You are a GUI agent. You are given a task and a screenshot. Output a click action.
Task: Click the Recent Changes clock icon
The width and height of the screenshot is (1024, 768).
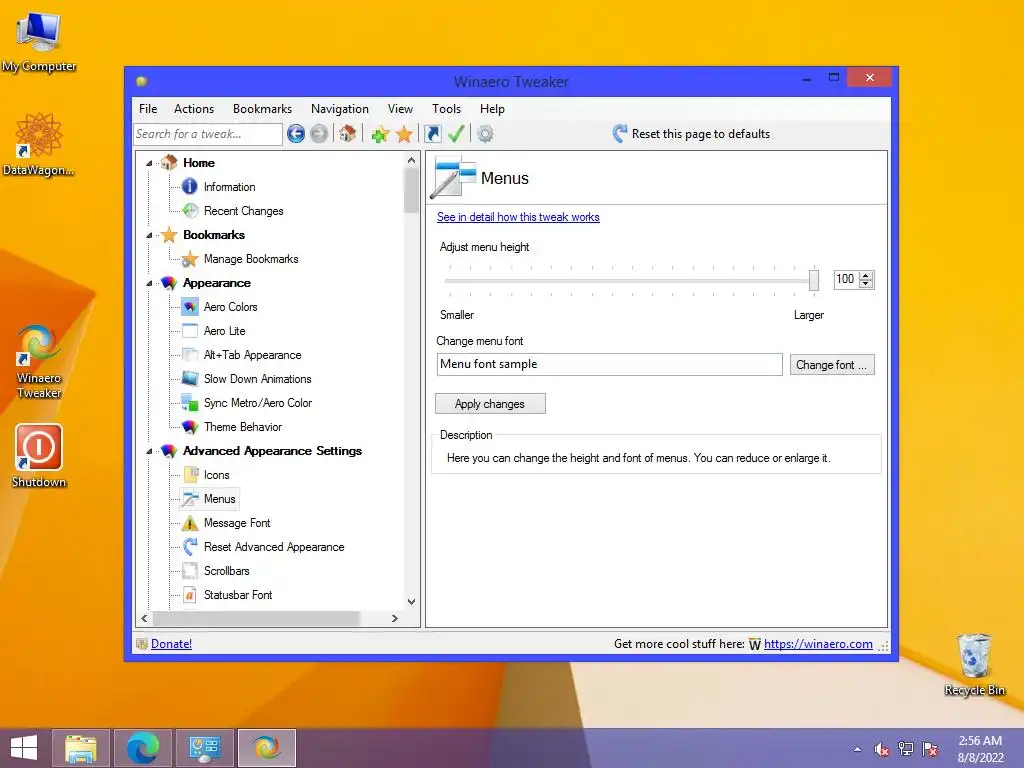190,211
